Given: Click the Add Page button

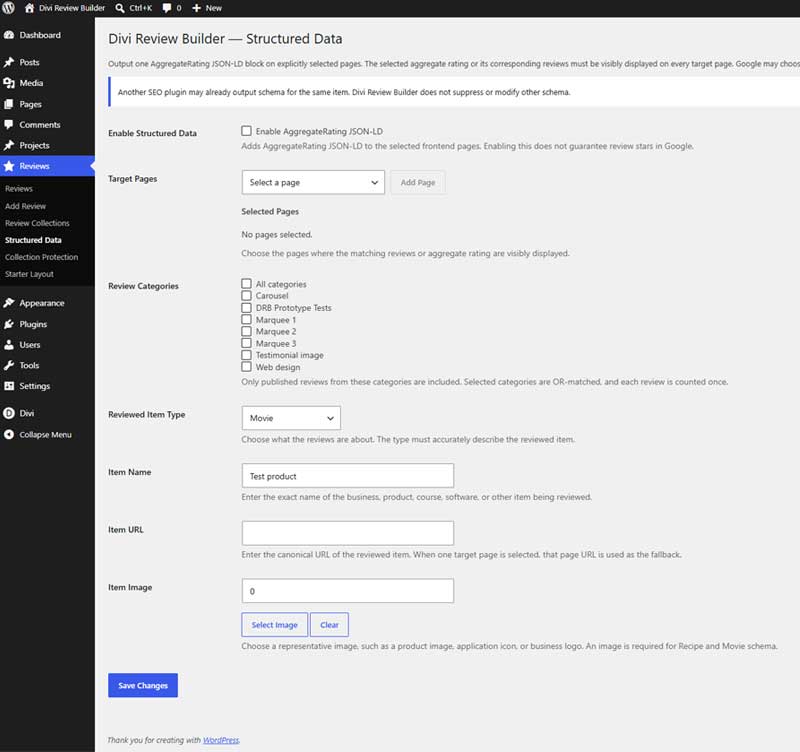Looking at the screenshot, I should point(418,182).
